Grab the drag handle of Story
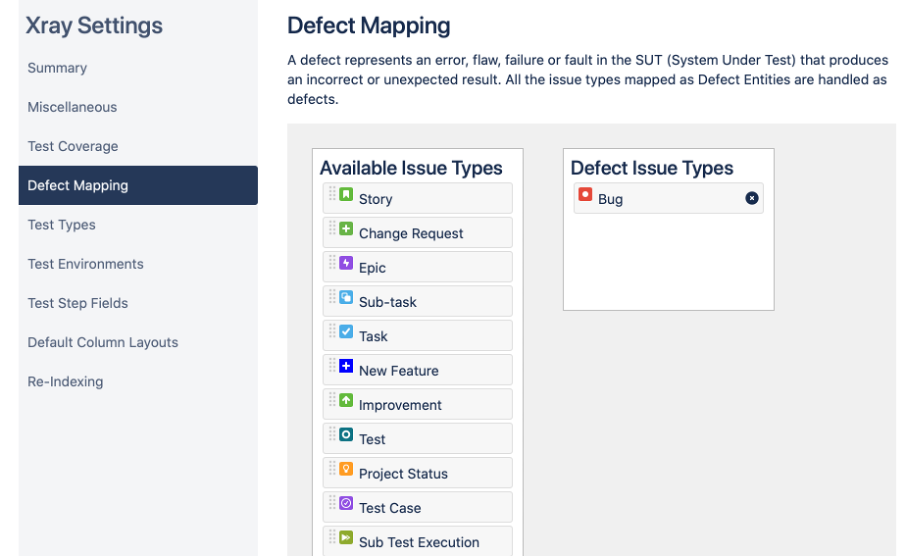 point(332,195)
